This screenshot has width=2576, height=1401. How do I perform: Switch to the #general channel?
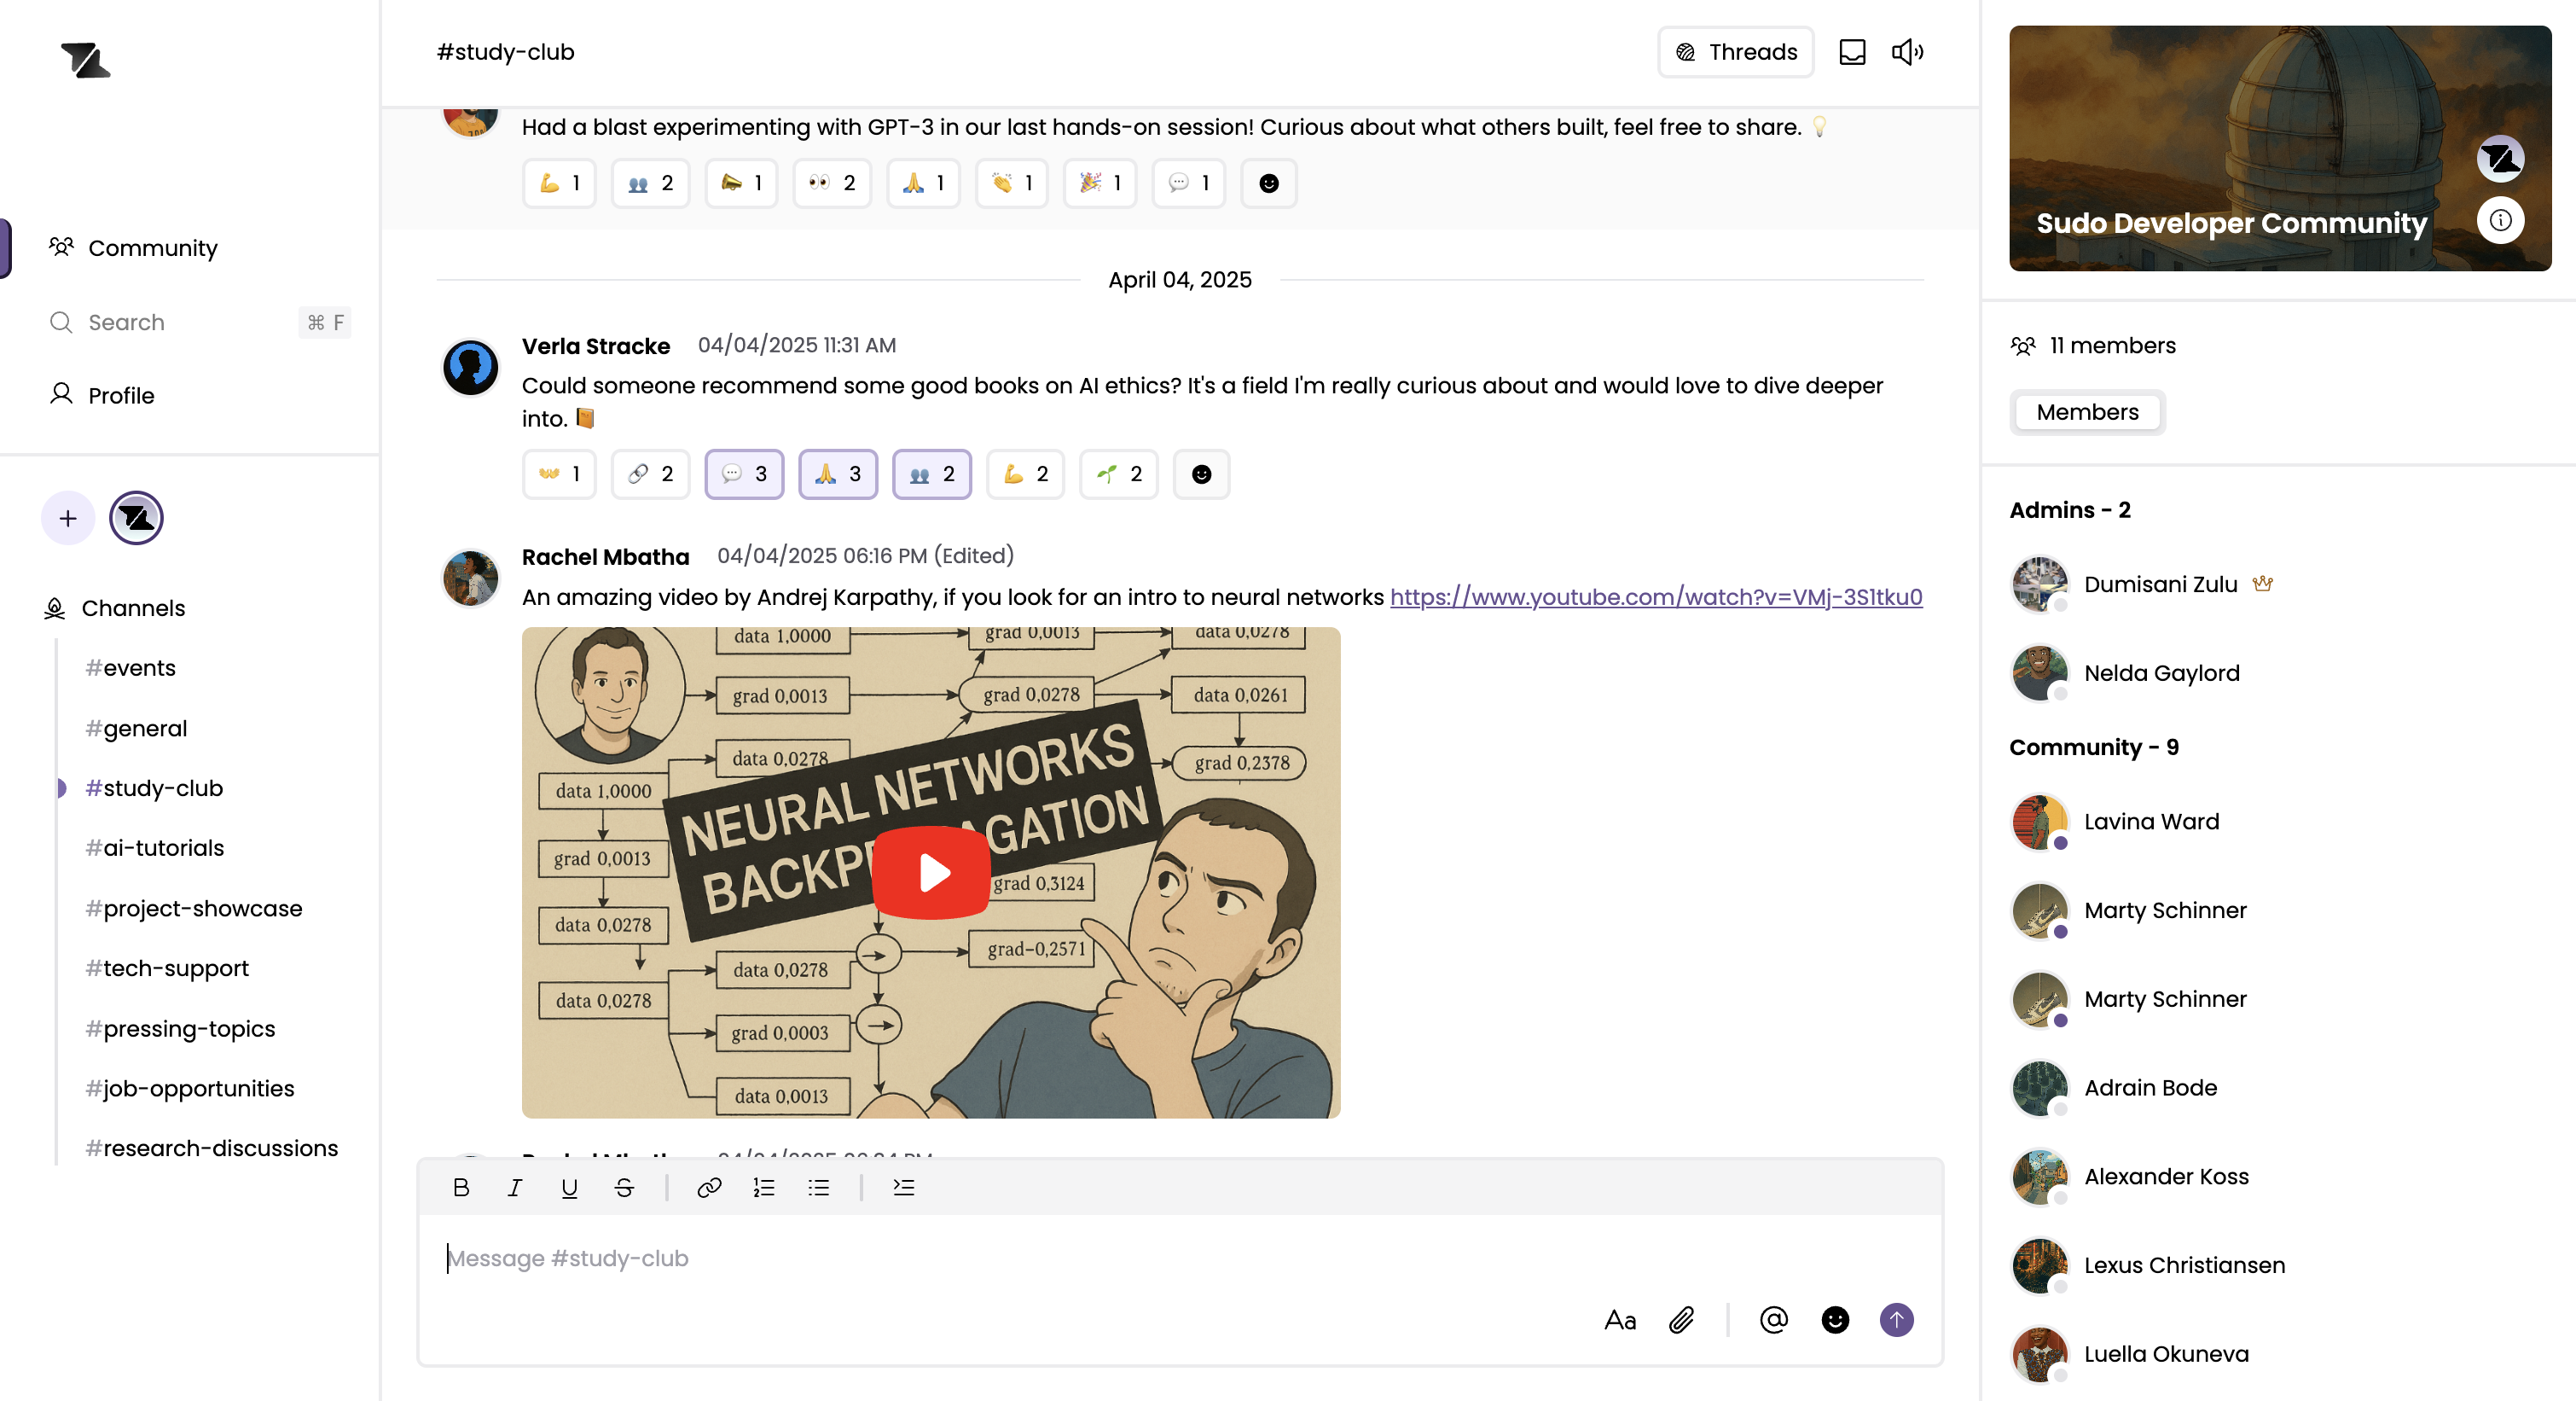137,728
